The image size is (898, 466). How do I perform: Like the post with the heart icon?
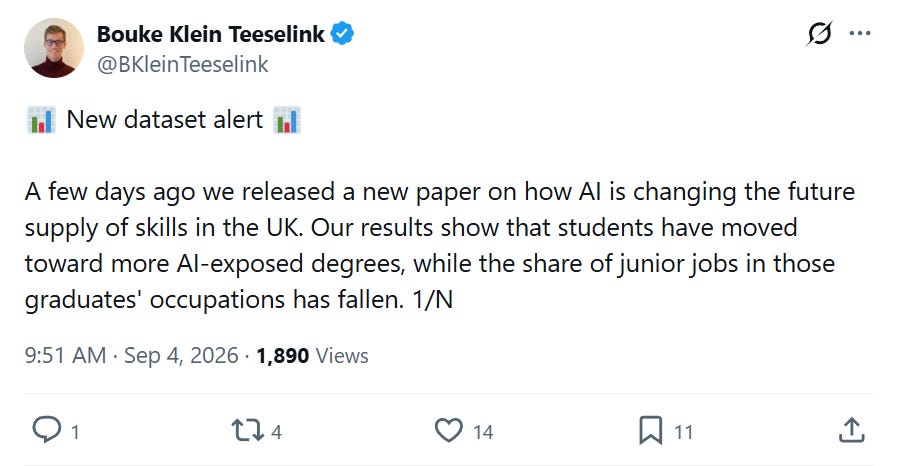448,431
